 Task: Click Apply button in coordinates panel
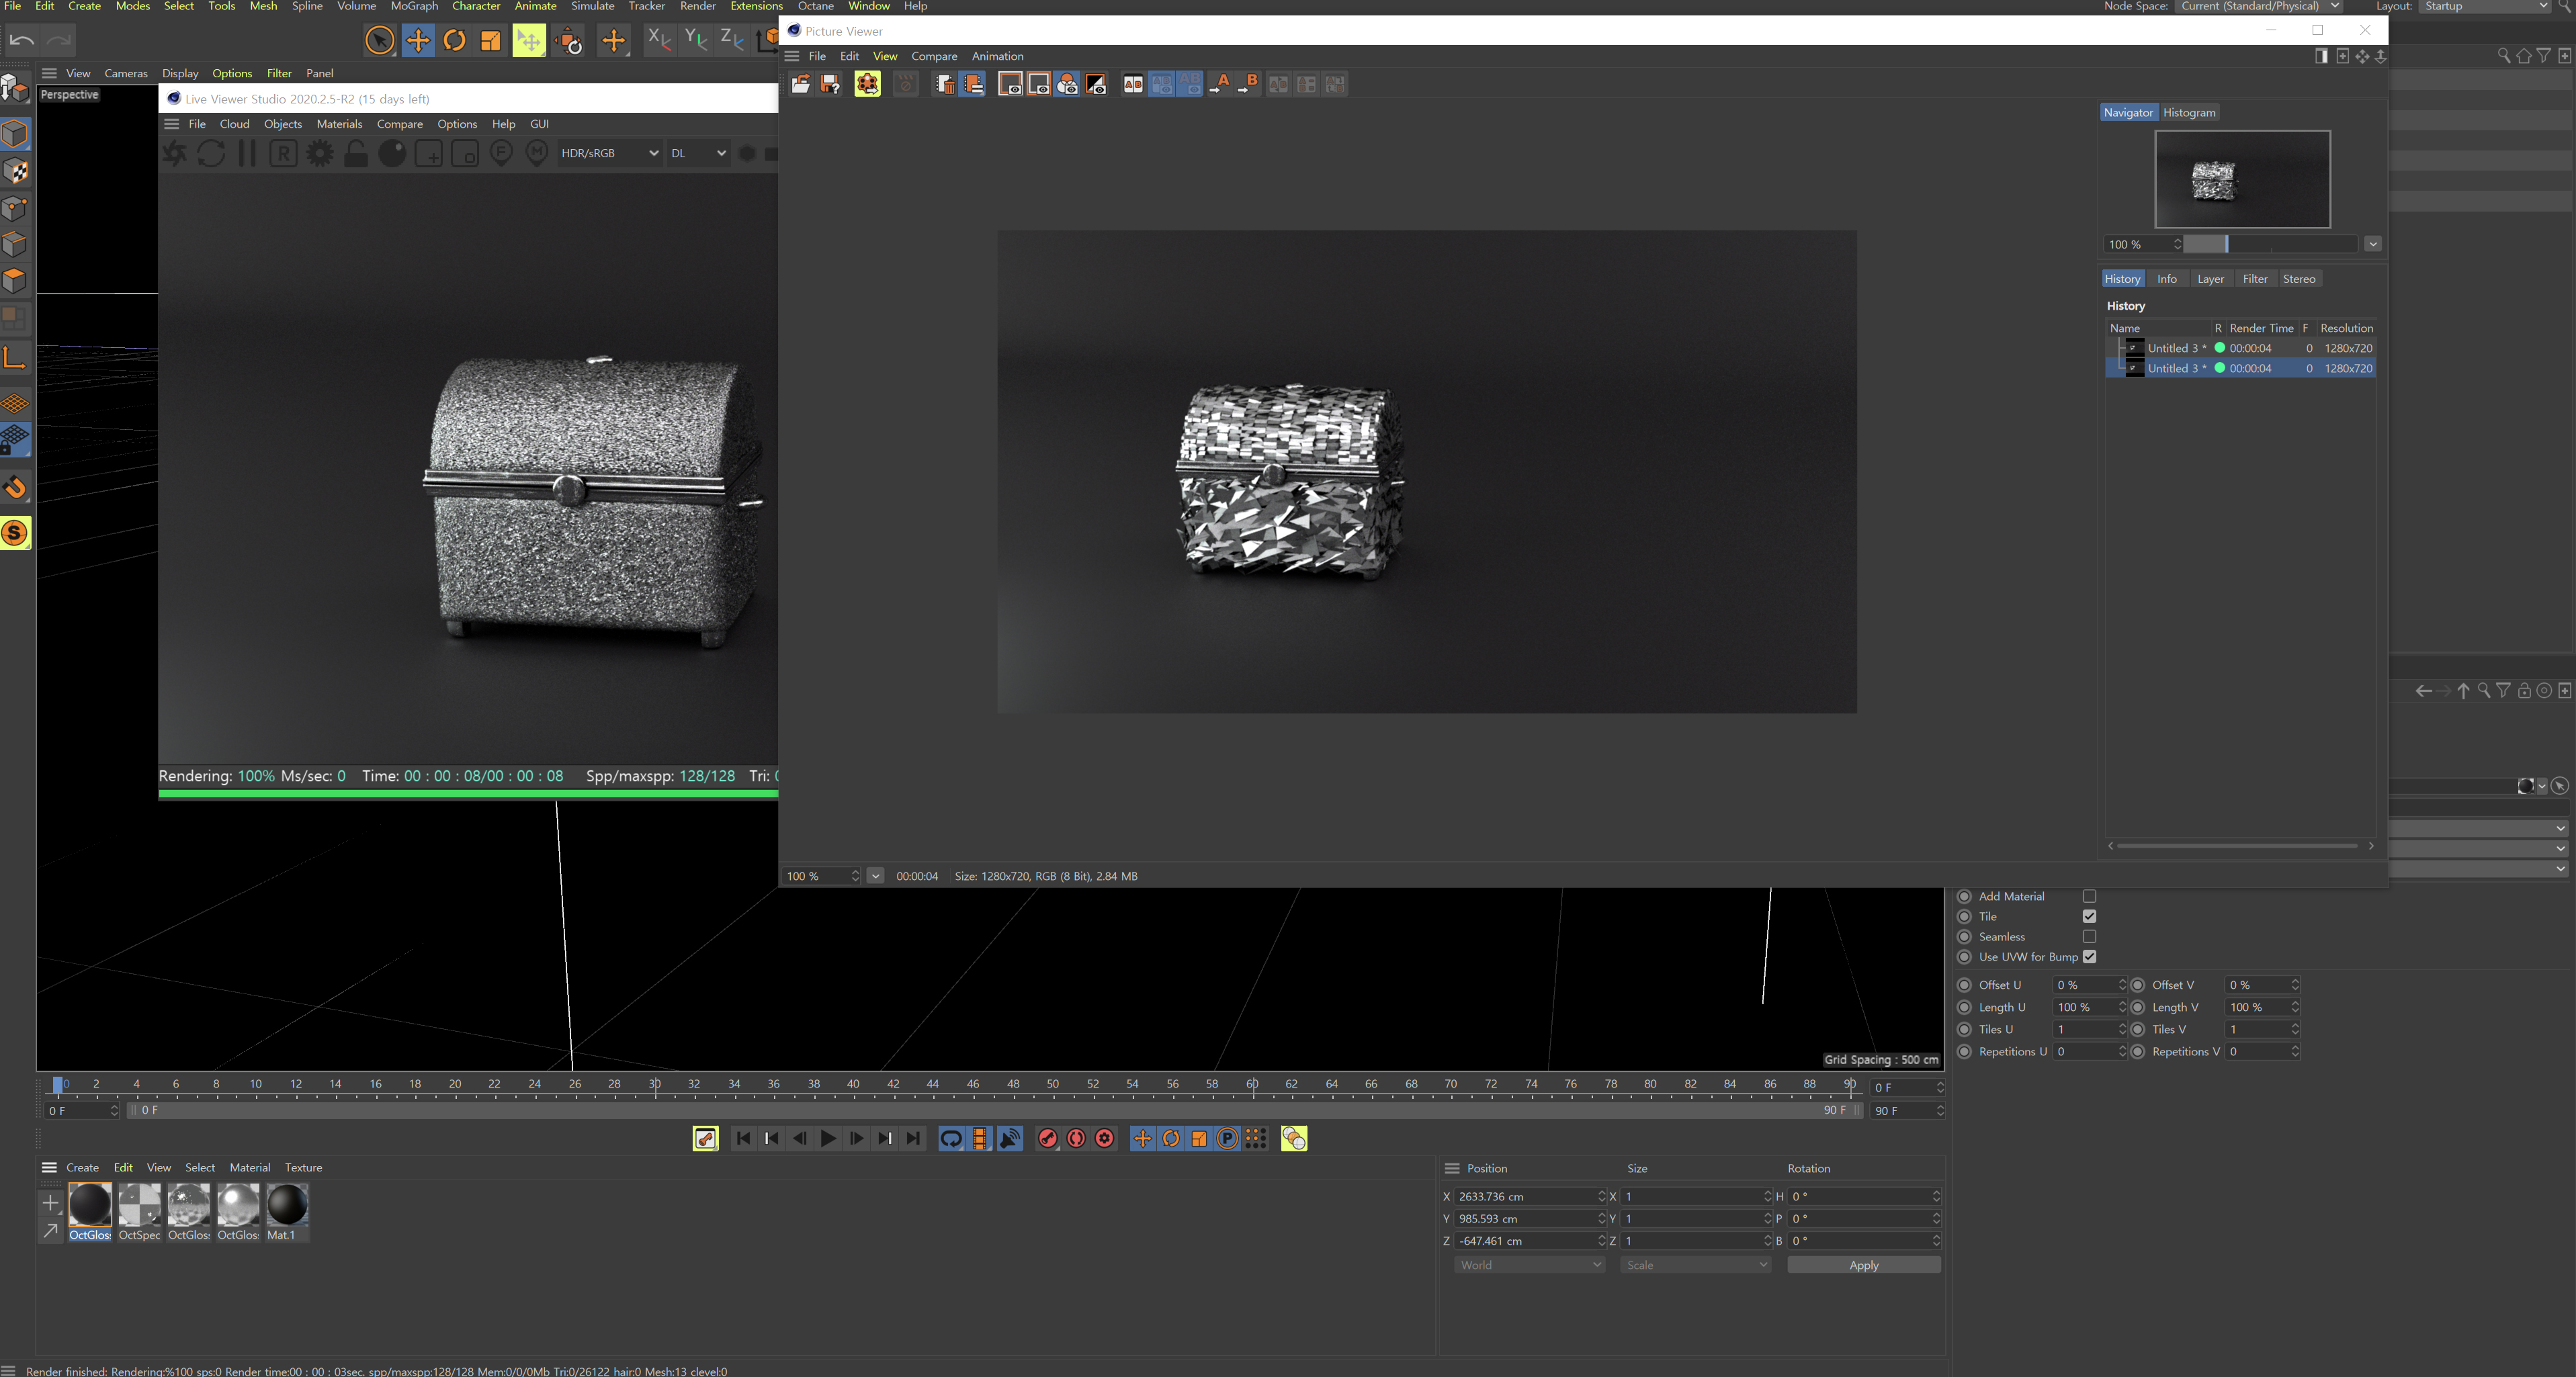coord(1864,1265)
